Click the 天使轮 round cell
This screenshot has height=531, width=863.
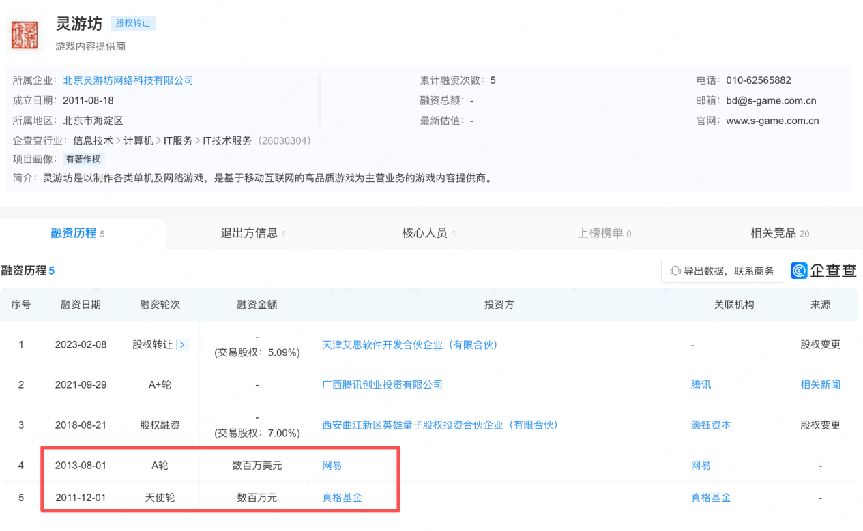[x=160, y=497]
